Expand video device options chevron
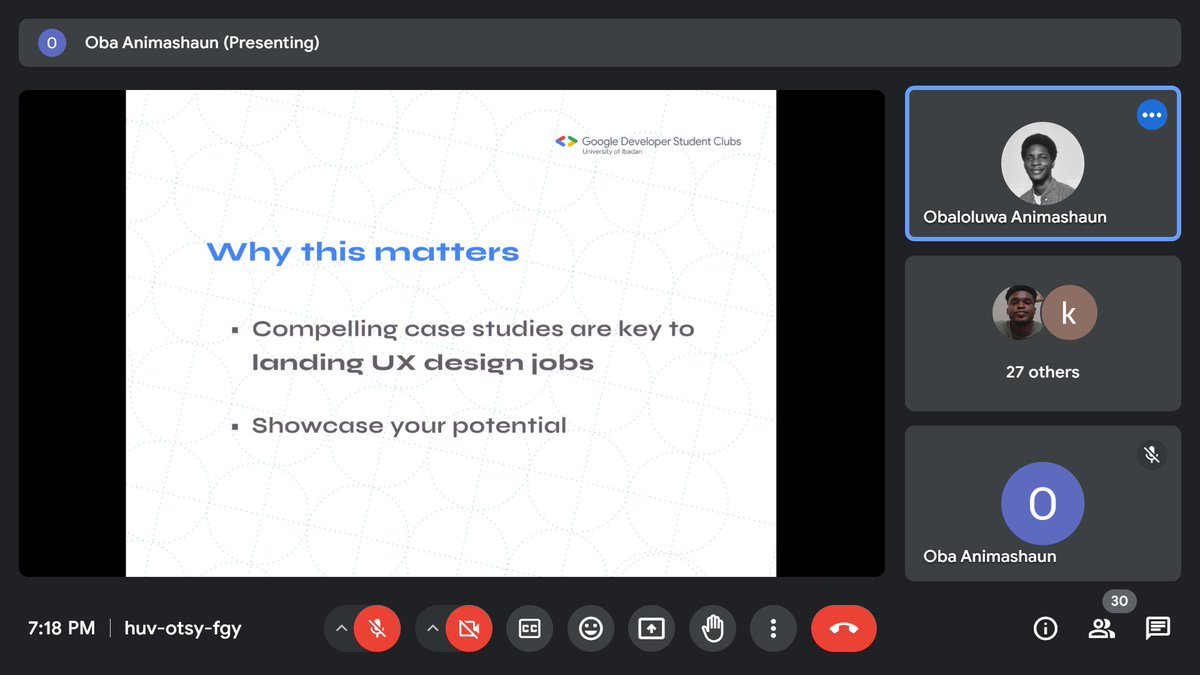Screen dimensions: 1200x675 click(432, 628)
